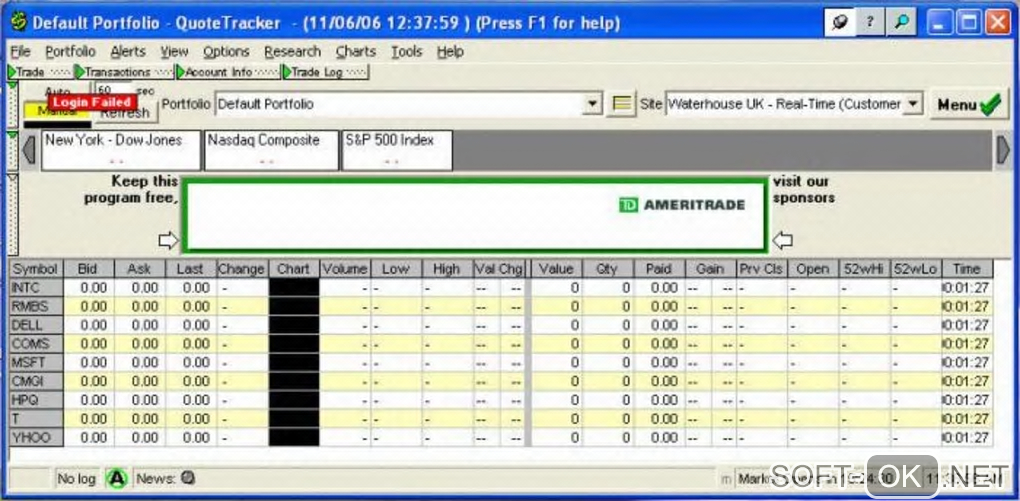Sort by the Time column header
The image size is (1020, 501).
tap(967, 269)
